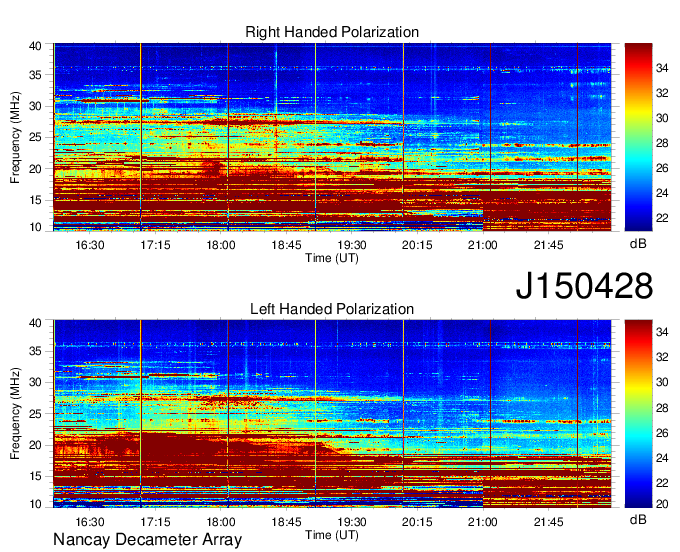This screenshot has height=552, width=680.
Task: Click "Frequency (MHz)" axis label of Left Handed plot
Action: [x=15, y=414]
